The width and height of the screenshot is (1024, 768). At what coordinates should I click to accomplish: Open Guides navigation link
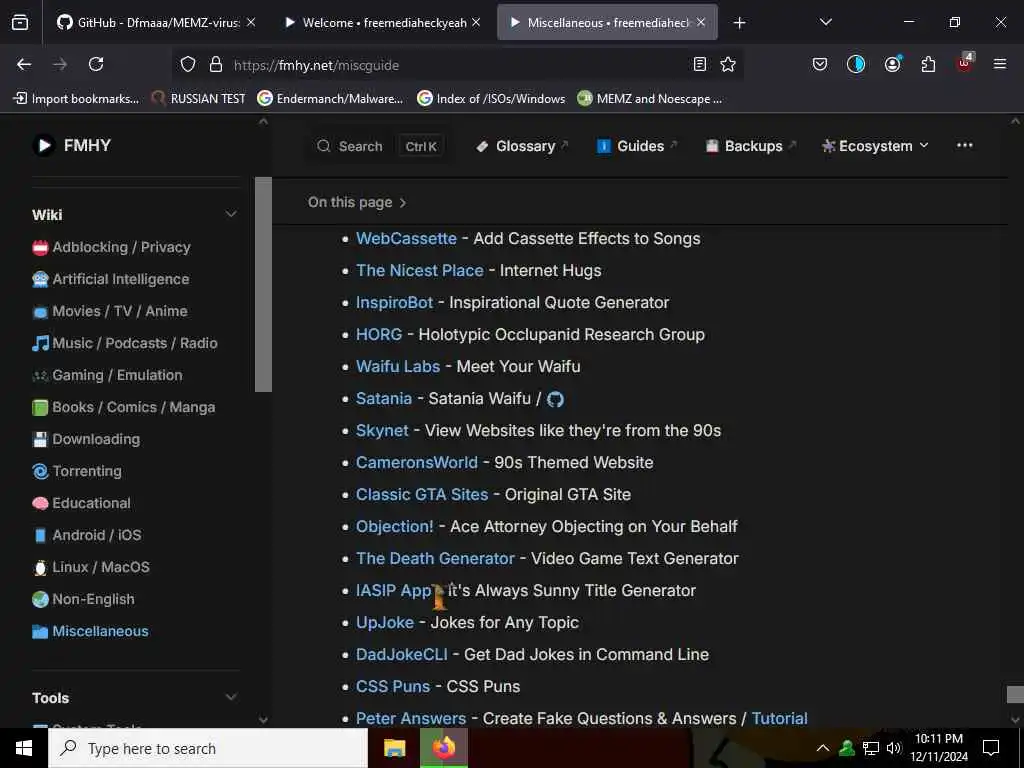(x=637, y=146)
